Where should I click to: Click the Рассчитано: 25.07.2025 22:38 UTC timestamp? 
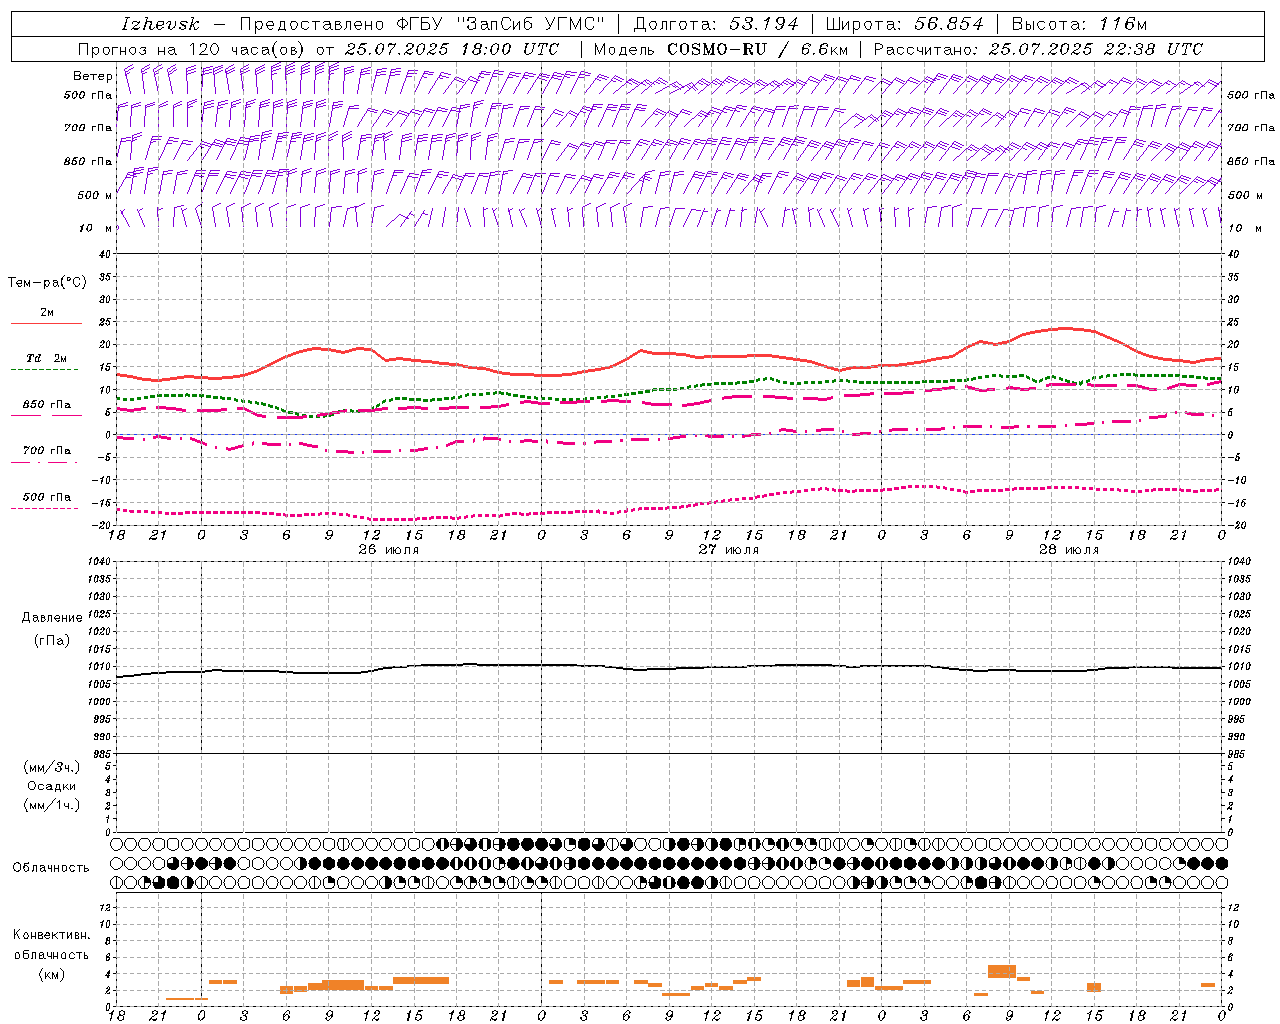[1038, 49]
